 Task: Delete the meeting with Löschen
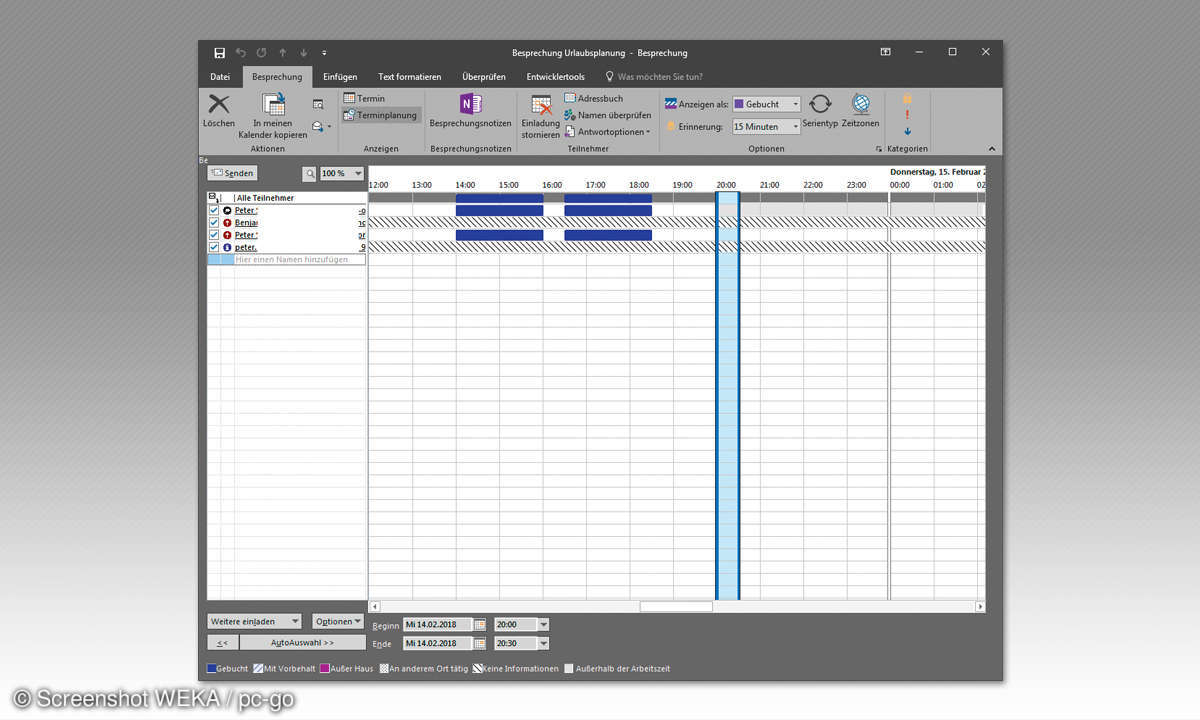(x=219, y=111)
